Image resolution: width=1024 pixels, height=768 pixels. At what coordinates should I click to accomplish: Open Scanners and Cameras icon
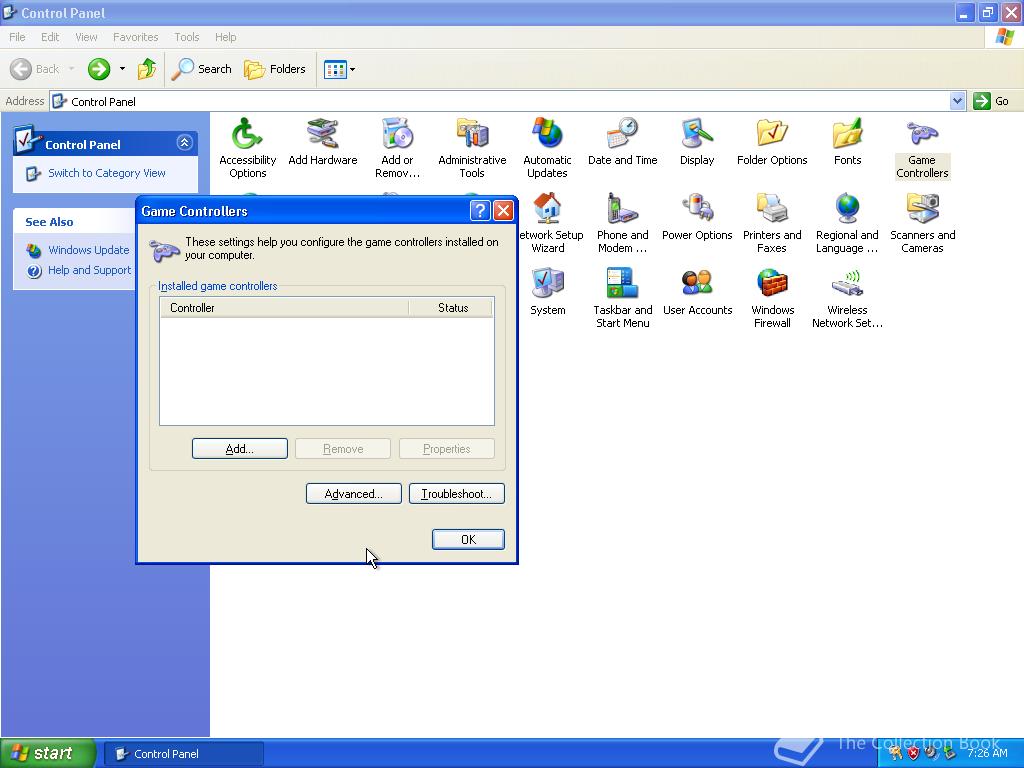pyautogui.click(x=922, y=223)
